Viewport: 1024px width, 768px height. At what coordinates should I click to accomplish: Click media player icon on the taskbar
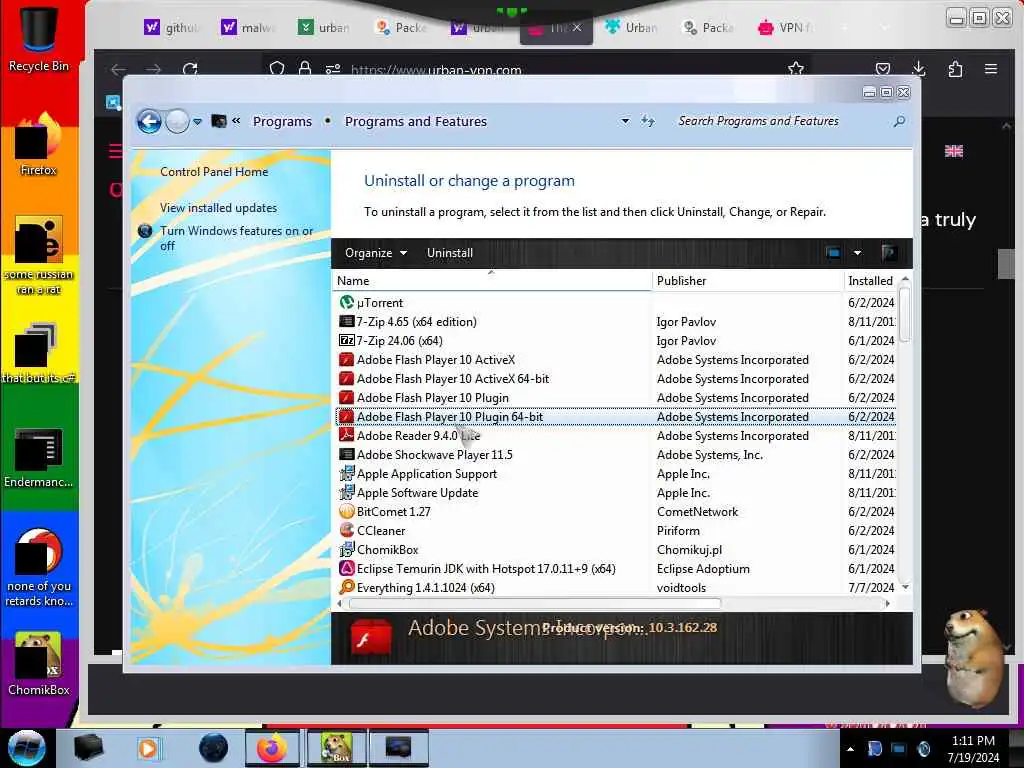[148, 748]
